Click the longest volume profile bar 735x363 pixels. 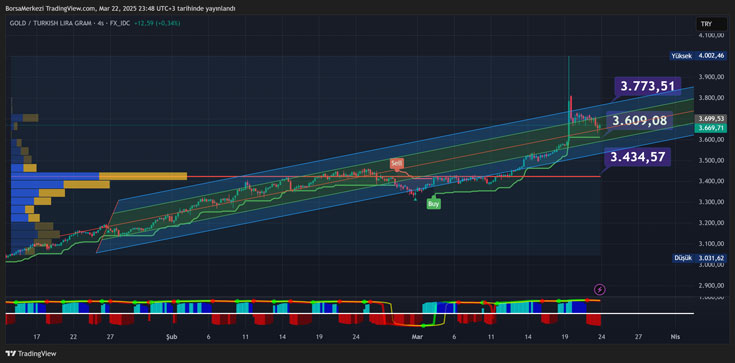[98, 176]
